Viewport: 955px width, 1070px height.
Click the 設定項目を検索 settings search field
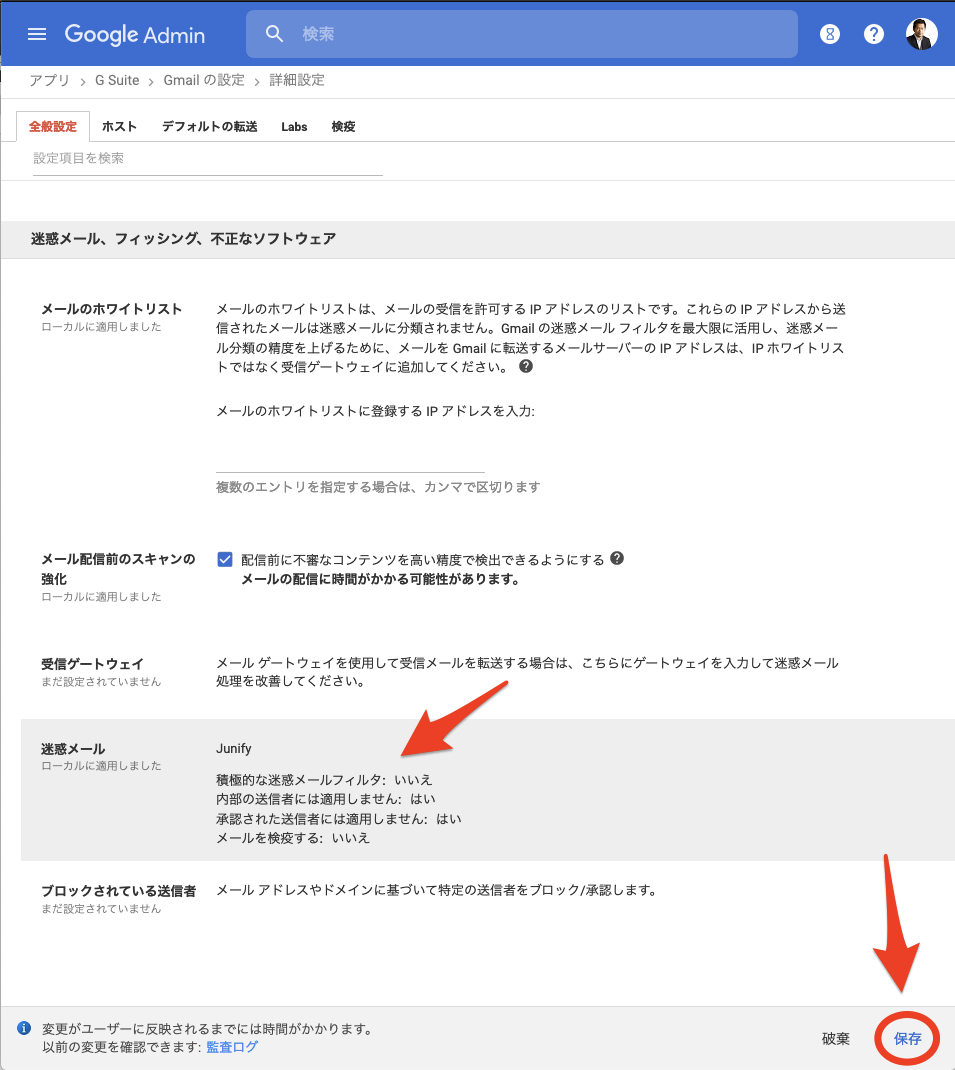[207, 159]
